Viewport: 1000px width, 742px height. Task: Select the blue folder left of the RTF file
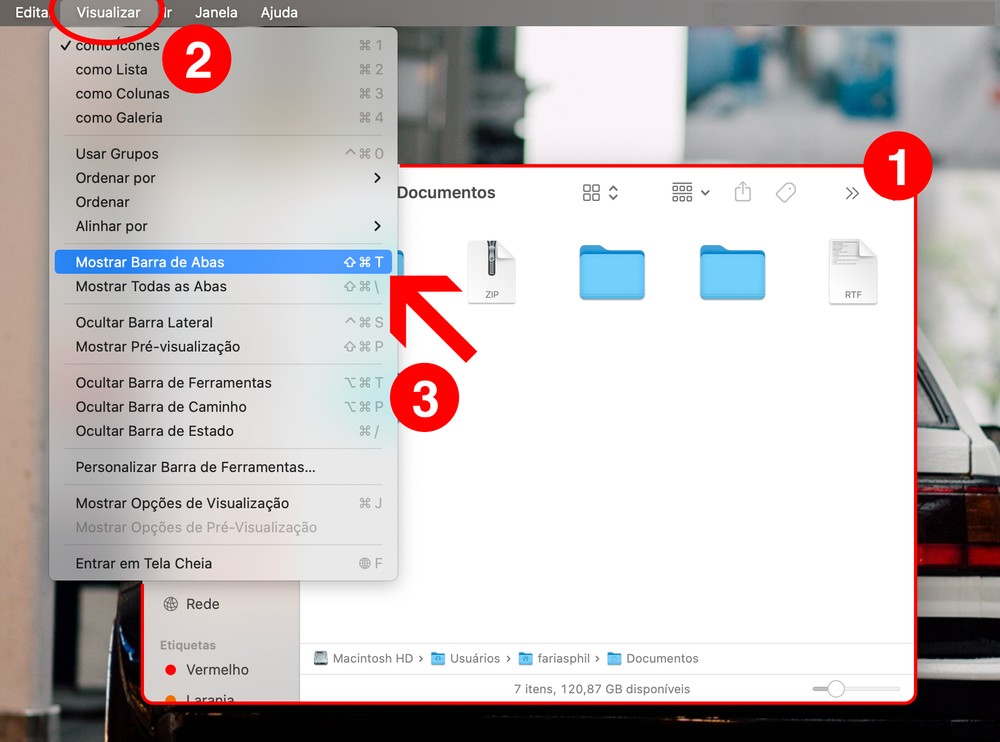click(732, 273)
